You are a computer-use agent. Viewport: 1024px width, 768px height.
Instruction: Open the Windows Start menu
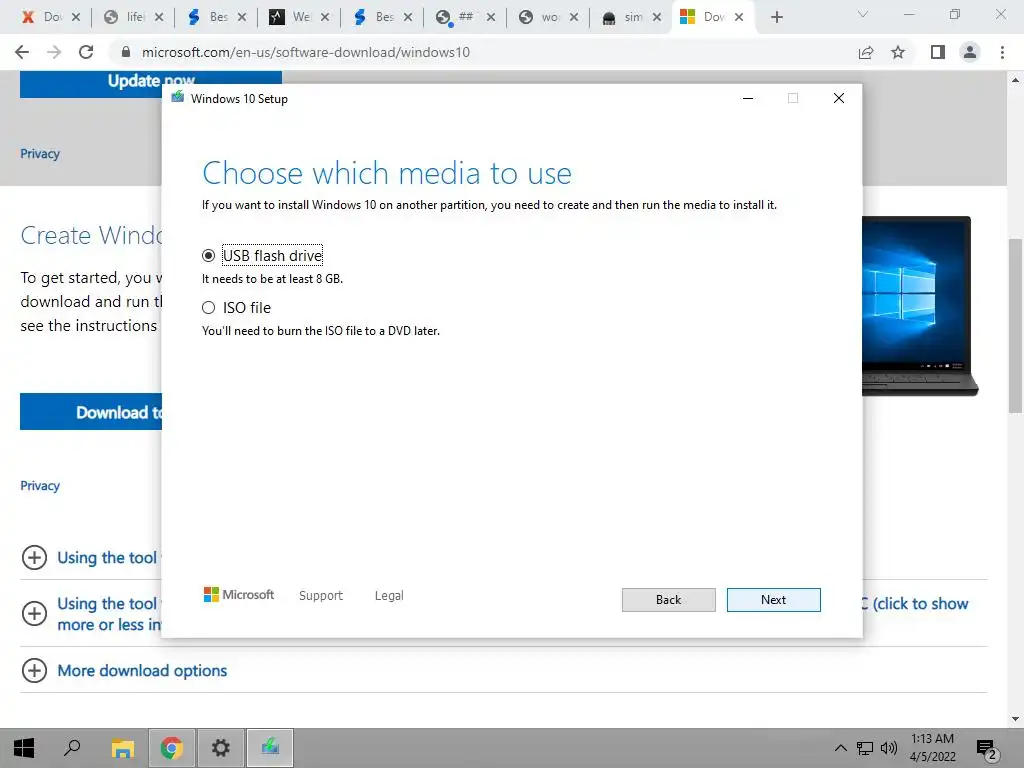point(24,748)
